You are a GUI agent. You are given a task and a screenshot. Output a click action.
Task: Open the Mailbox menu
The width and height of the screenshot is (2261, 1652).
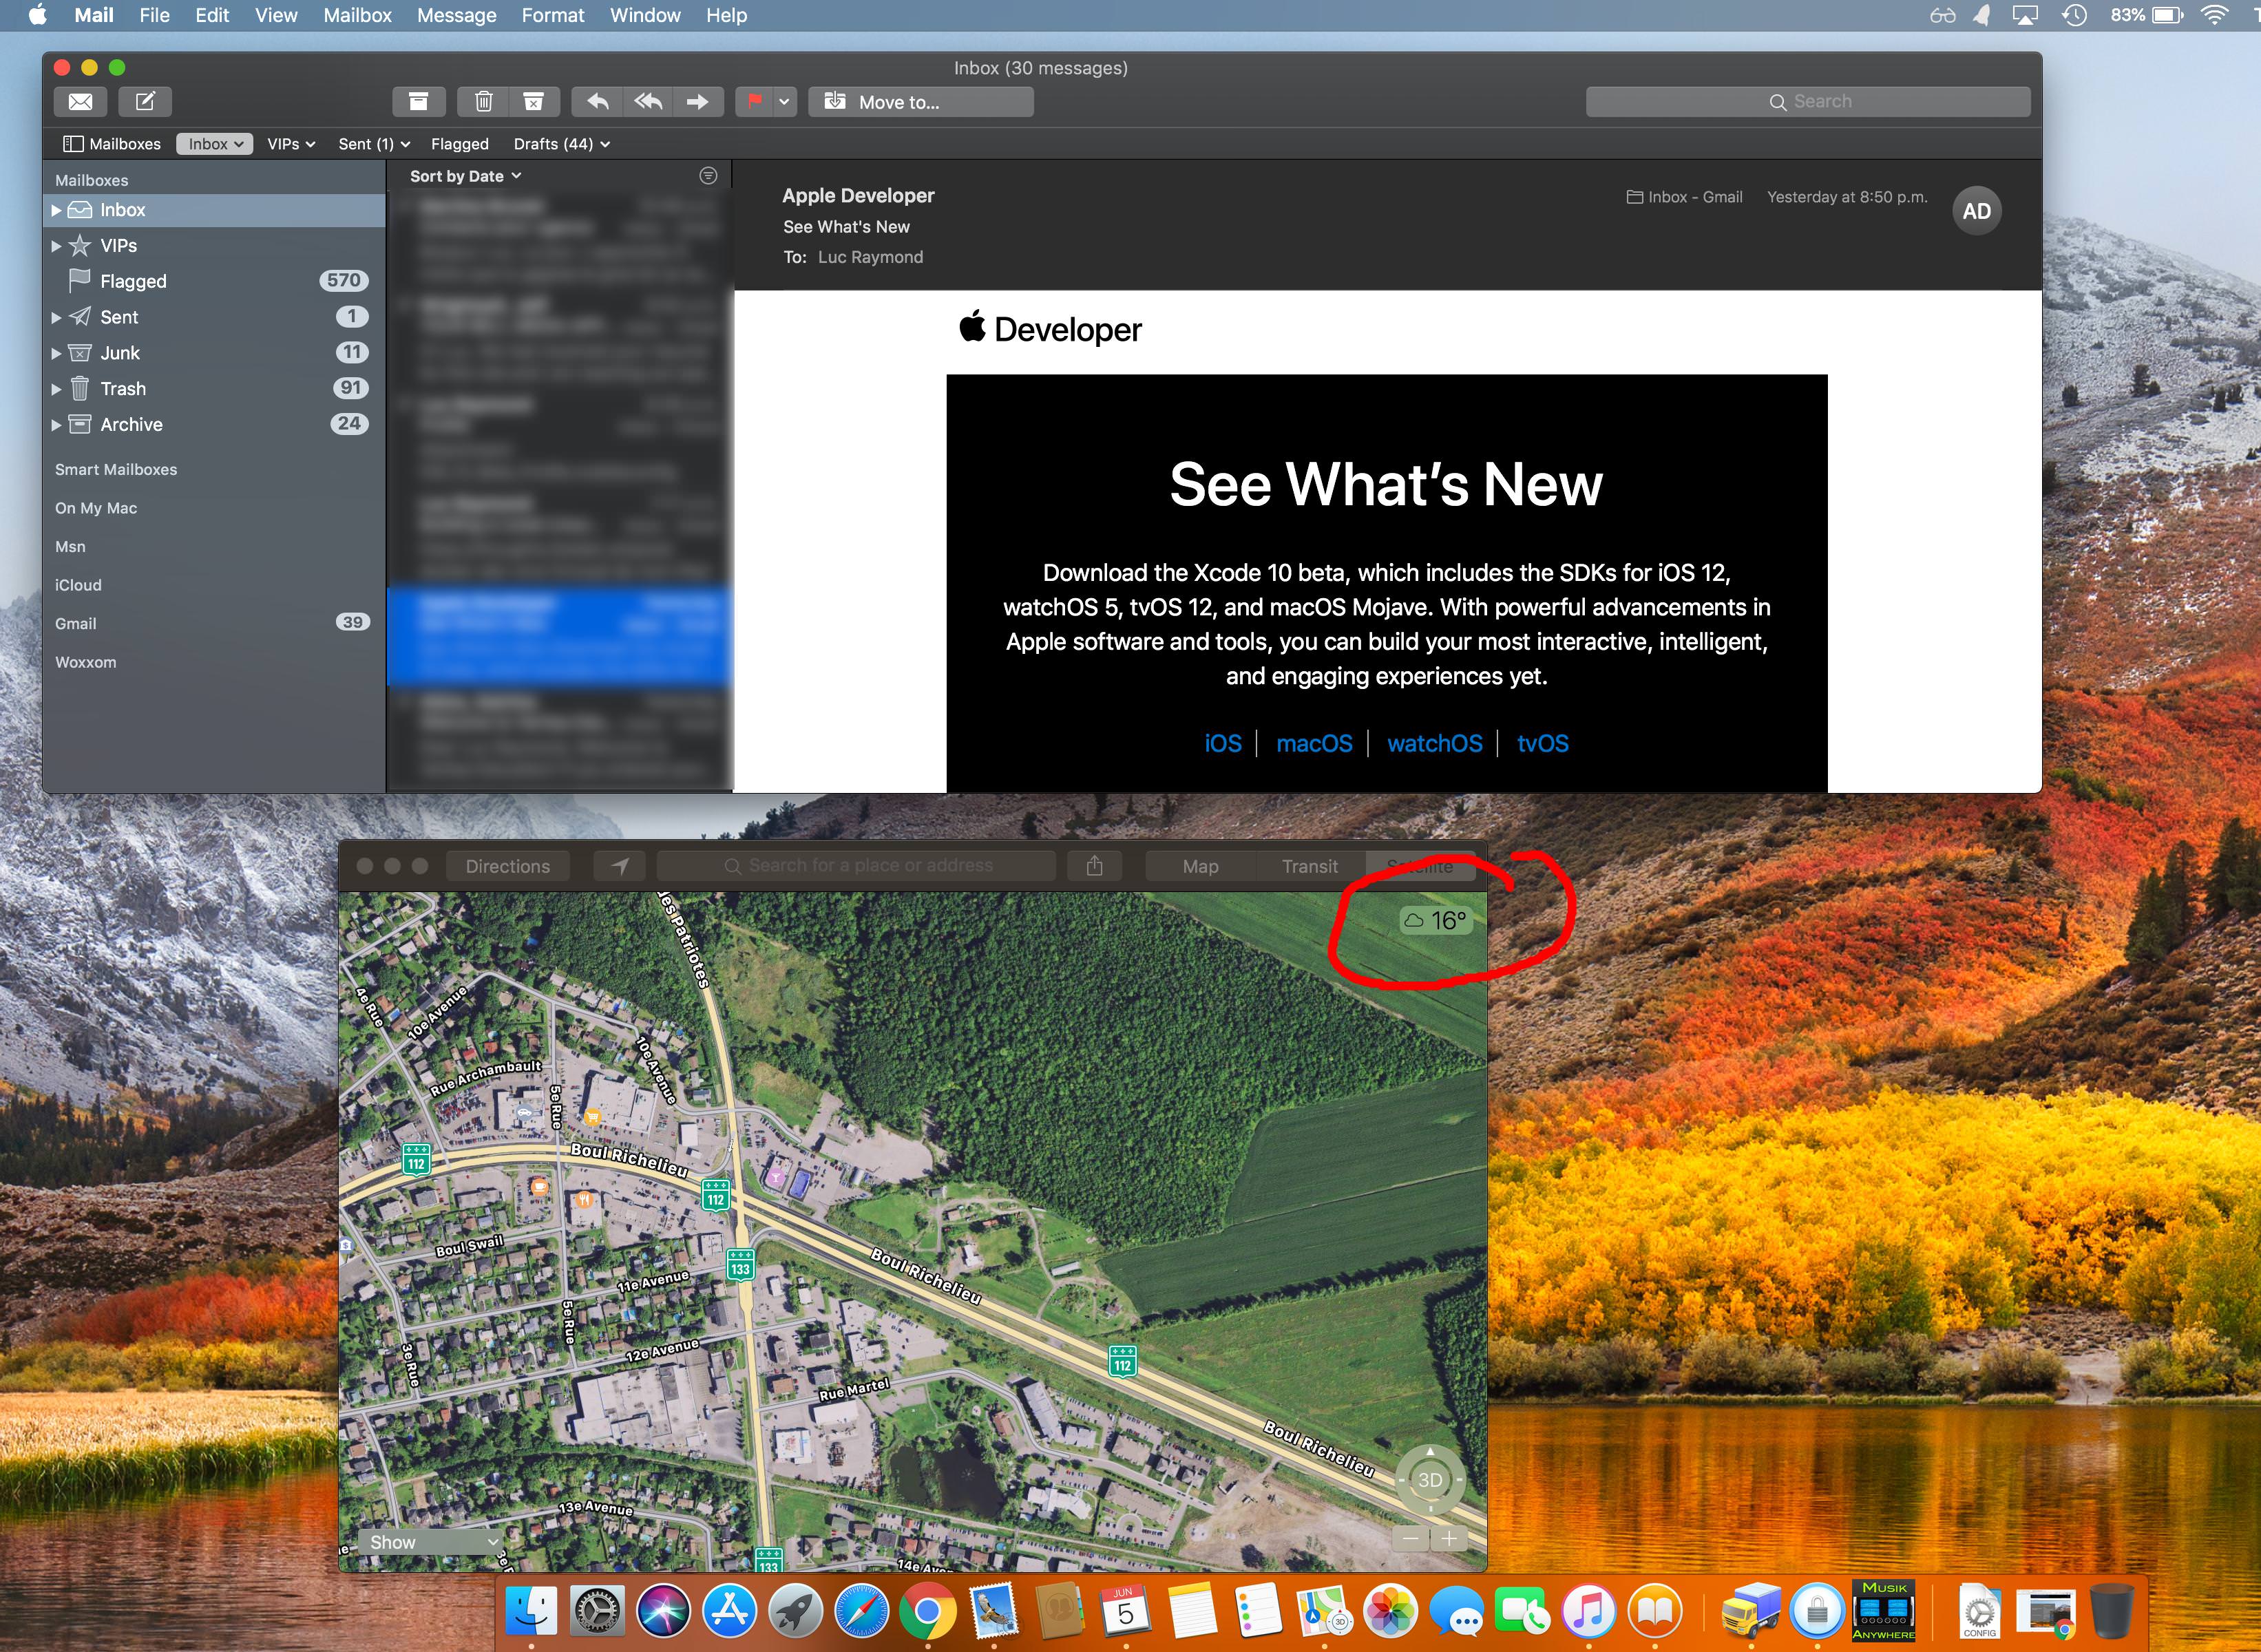click(357, 15)
